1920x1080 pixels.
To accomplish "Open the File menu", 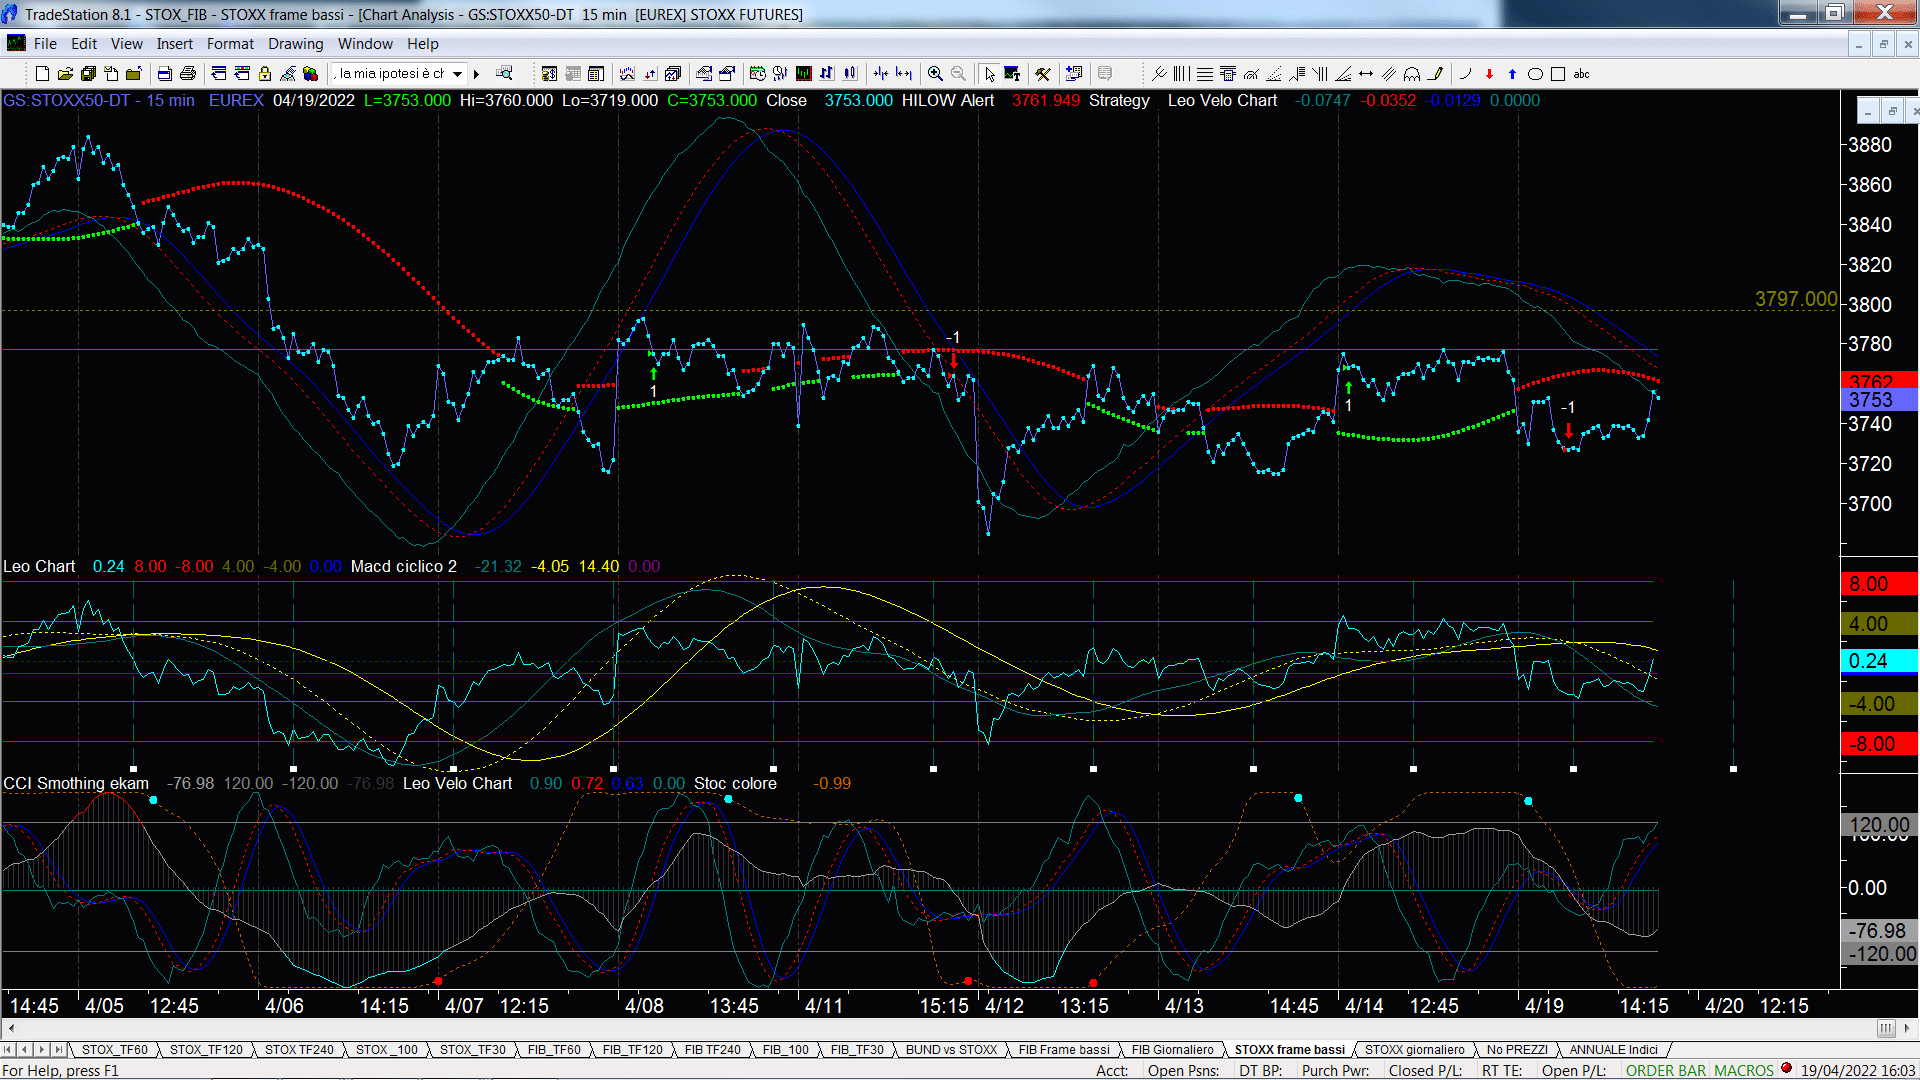I will coord(45,44).
